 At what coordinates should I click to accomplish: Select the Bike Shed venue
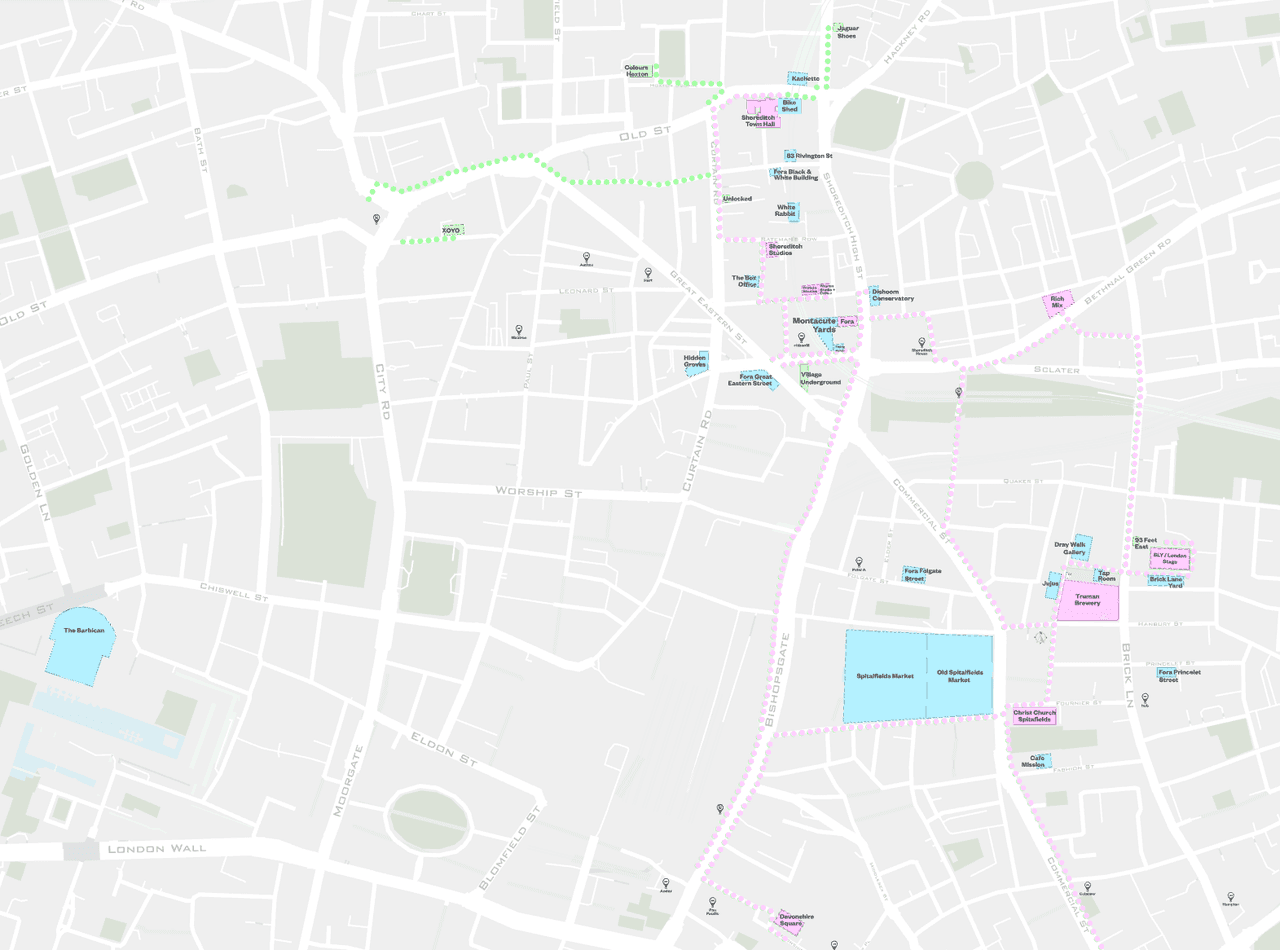point(790,104)
